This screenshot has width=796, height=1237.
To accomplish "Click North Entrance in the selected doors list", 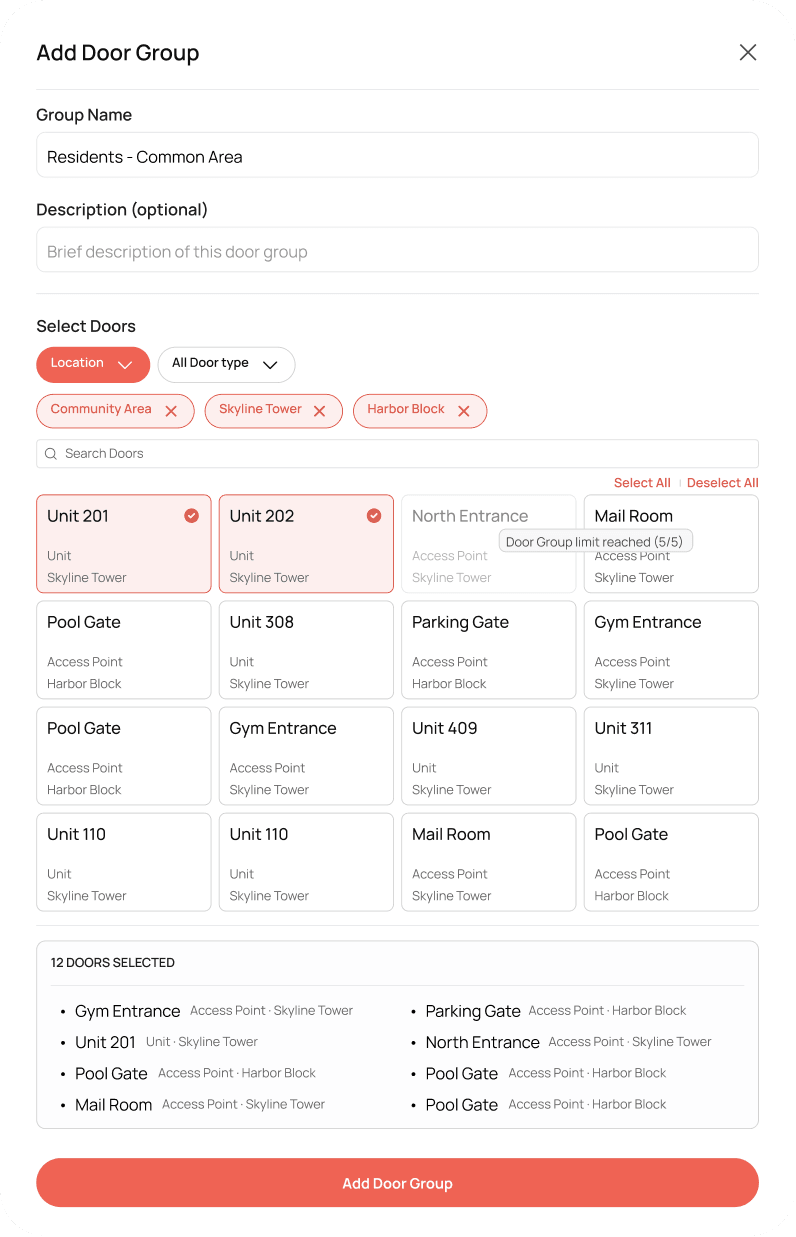I will pyautogui.click(x=483, y=1042).
